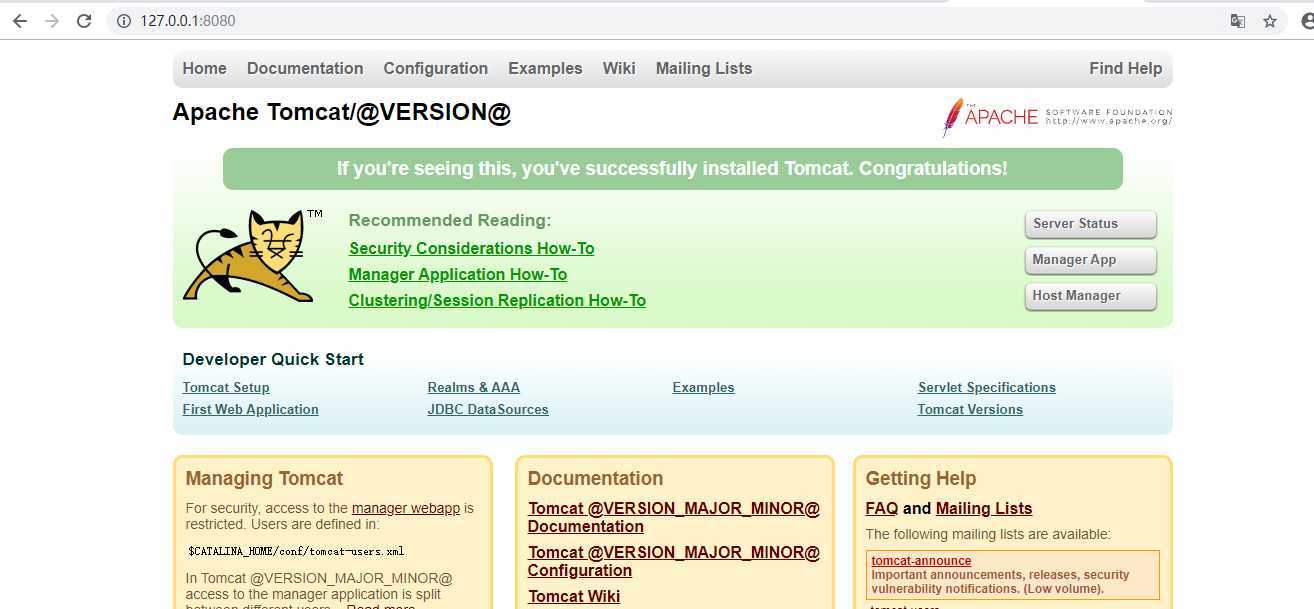The image size is (1314, 609).
Task: Open the Realms & AAA link
Action: pos(474,387)
